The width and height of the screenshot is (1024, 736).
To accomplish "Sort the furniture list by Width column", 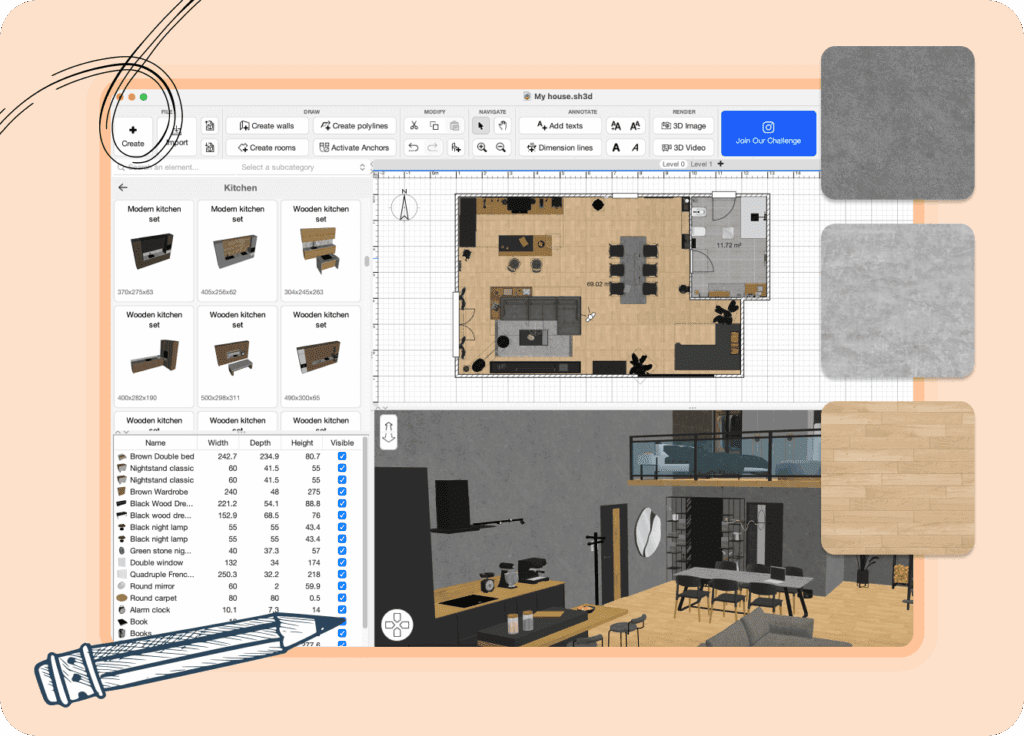I will (x=218, y=442).
